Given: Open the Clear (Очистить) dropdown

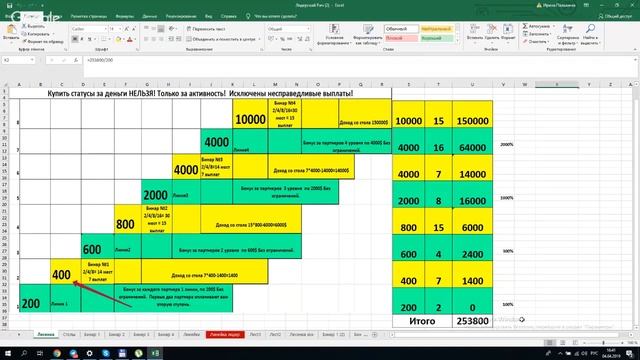Looking at the screenshot, I should (536, 41).
